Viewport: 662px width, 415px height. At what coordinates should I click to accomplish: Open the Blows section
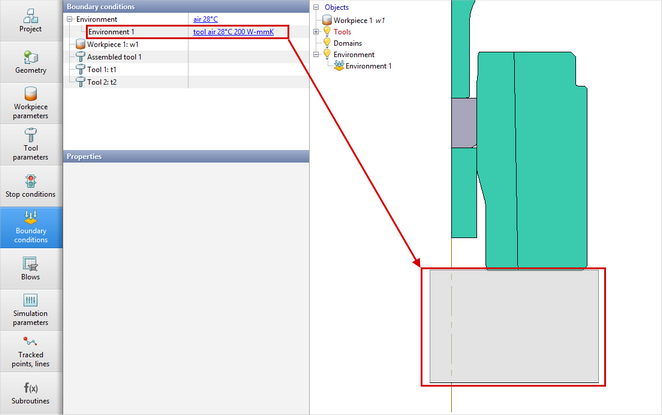point(30,269)
